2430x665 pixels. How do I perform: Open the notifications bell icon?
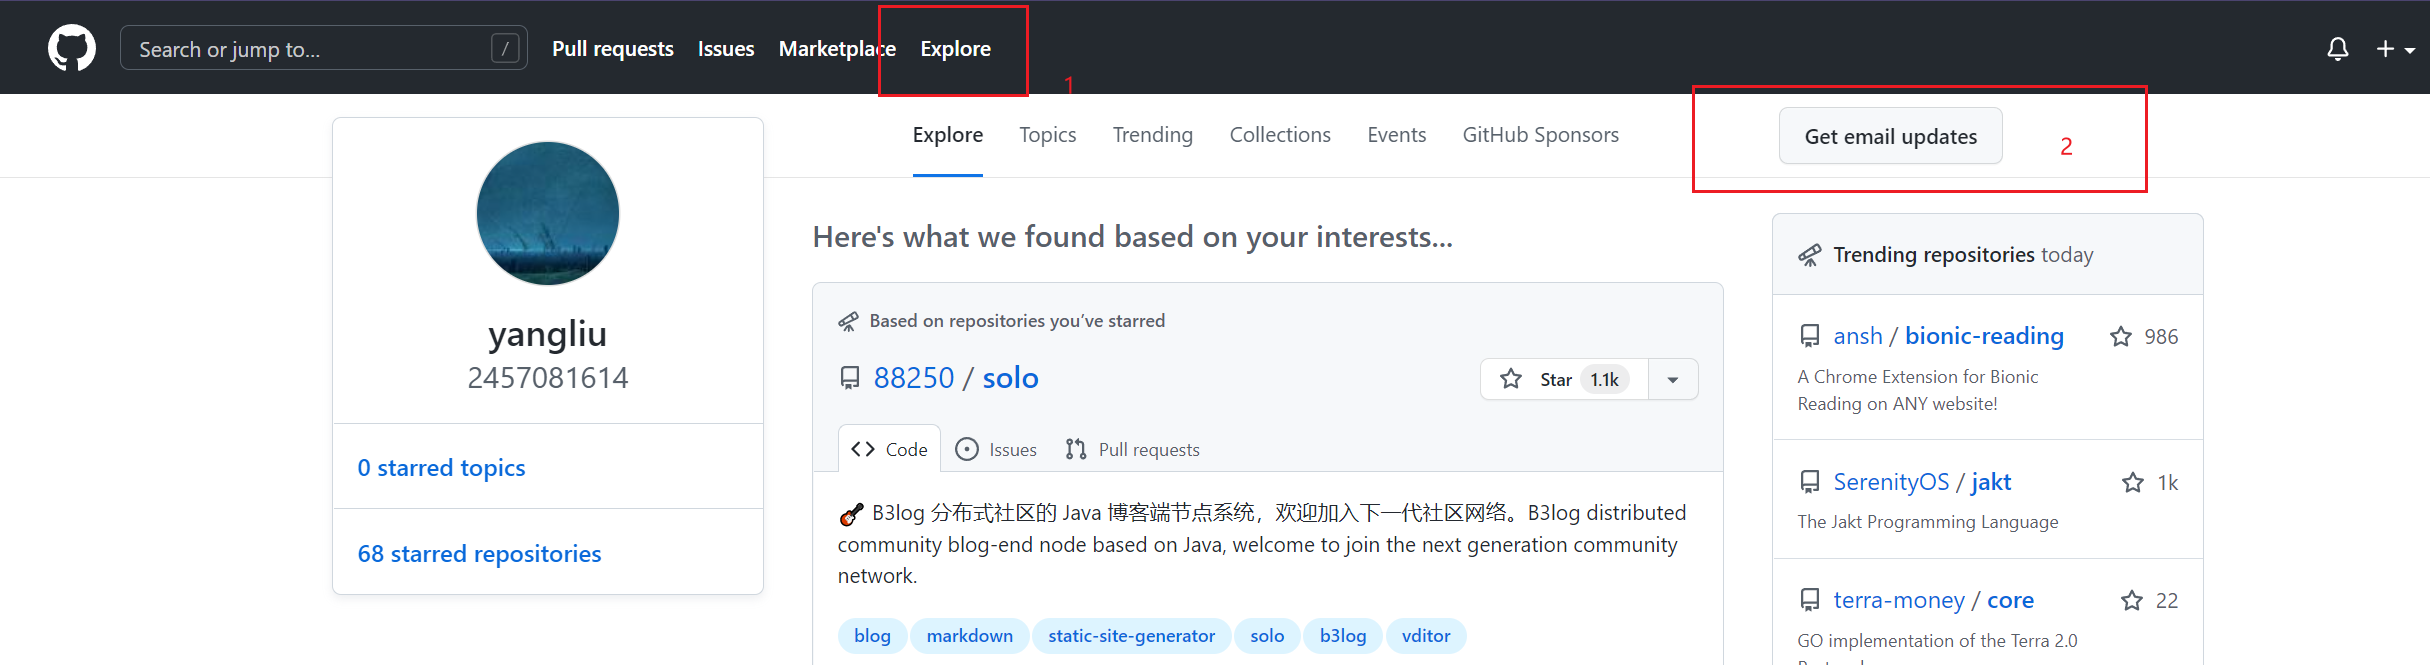(x=2338, y=49)
